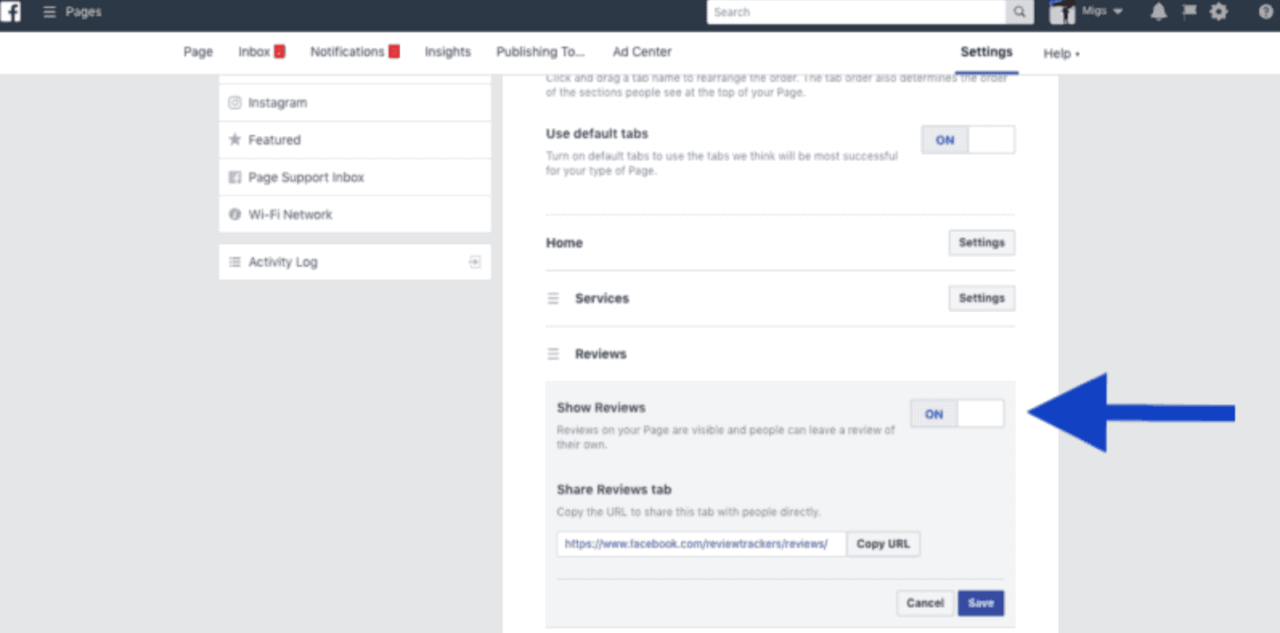This screenshot has height=633, width=1280.
Task: Switch to the Insights tab
Action: (447, 52)
